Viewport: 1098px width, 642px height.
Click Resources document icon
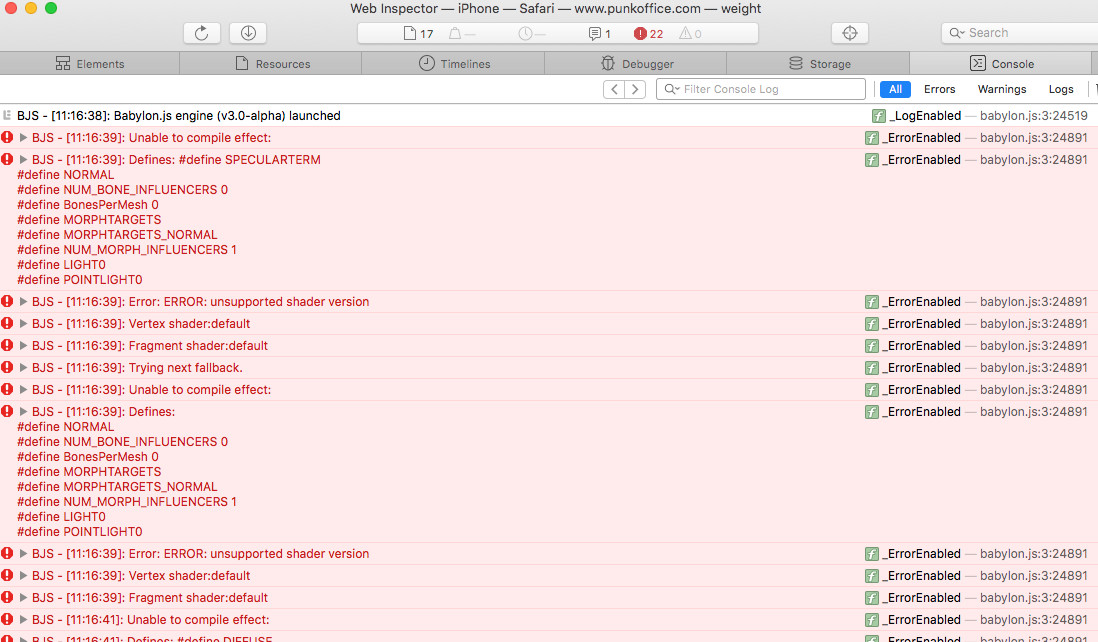tap(242, 64)
